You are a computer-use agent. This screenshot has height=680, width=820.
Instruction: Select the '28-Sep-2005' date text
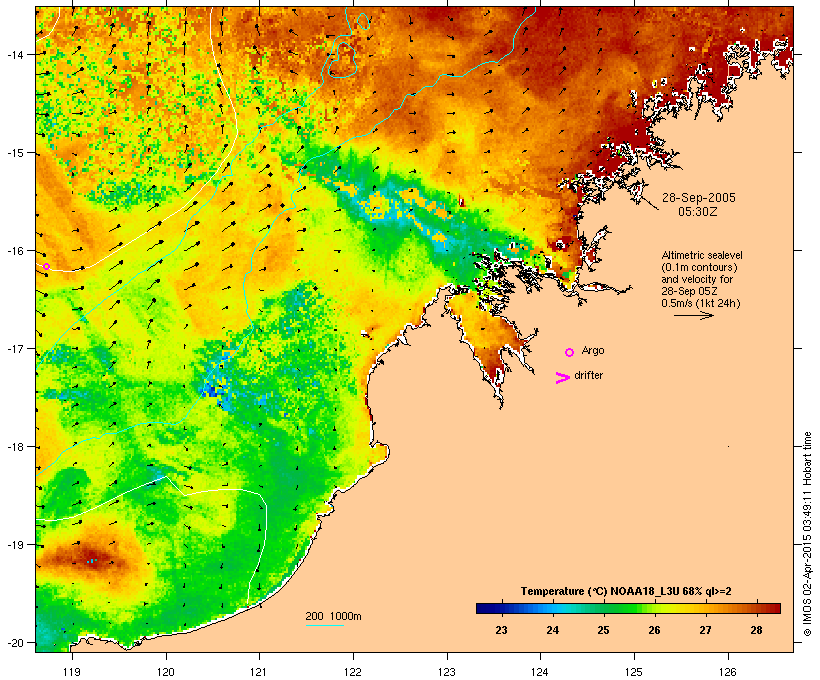pyautogui.click(x=699, y=198)
